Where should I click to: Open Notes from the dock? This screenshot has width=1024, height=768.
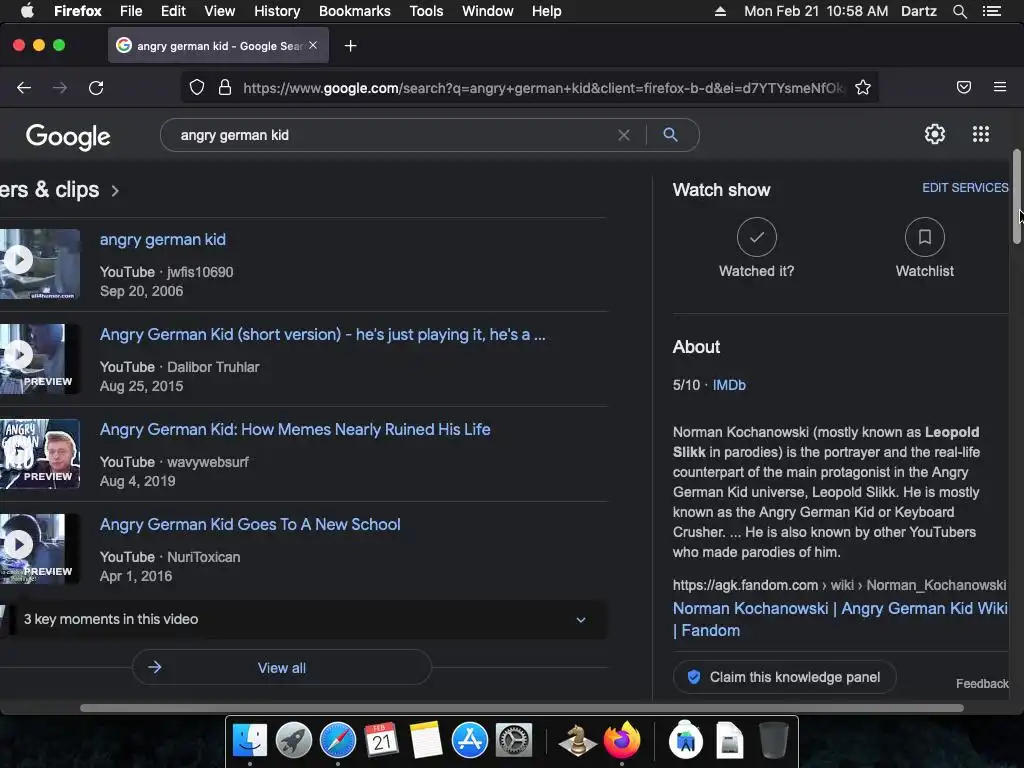pos(426,740)
